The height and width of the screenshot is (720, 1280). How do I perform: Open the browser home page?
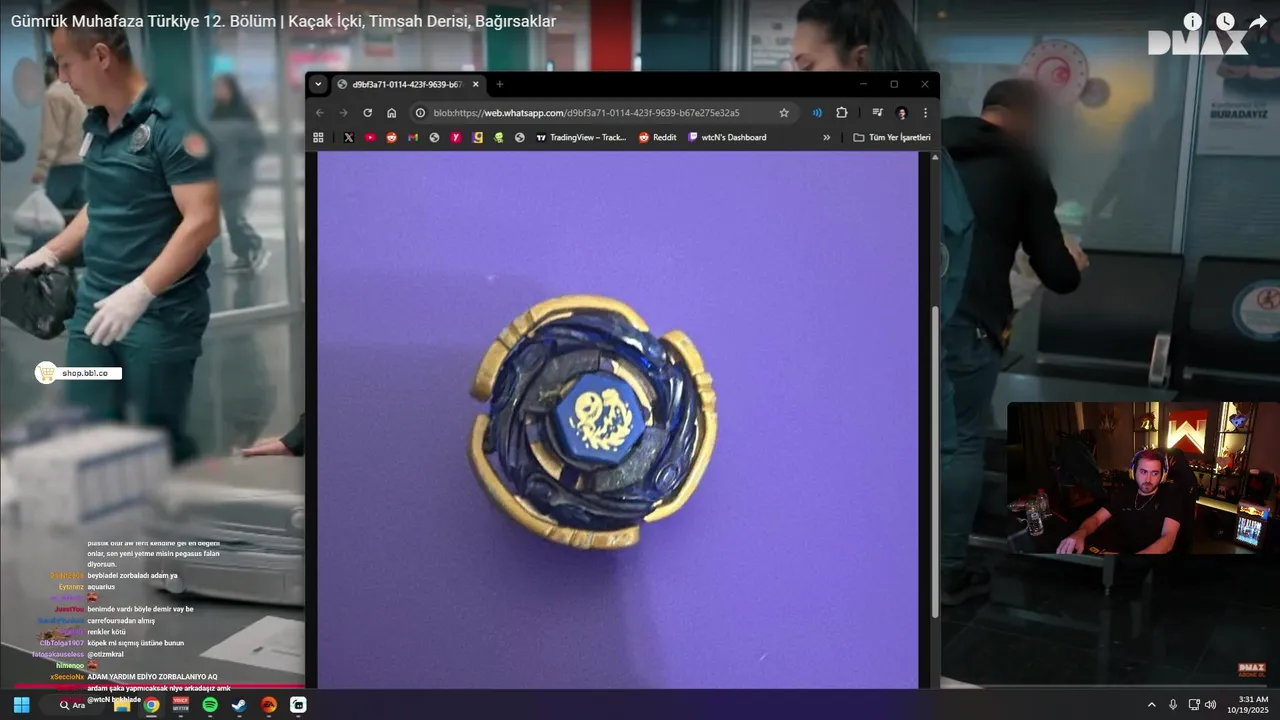[392, 113]
